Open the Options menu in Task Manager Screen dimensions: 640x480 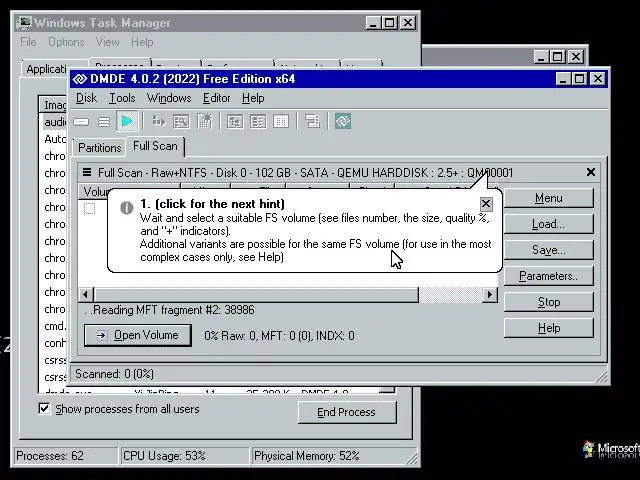click(66, 42)
